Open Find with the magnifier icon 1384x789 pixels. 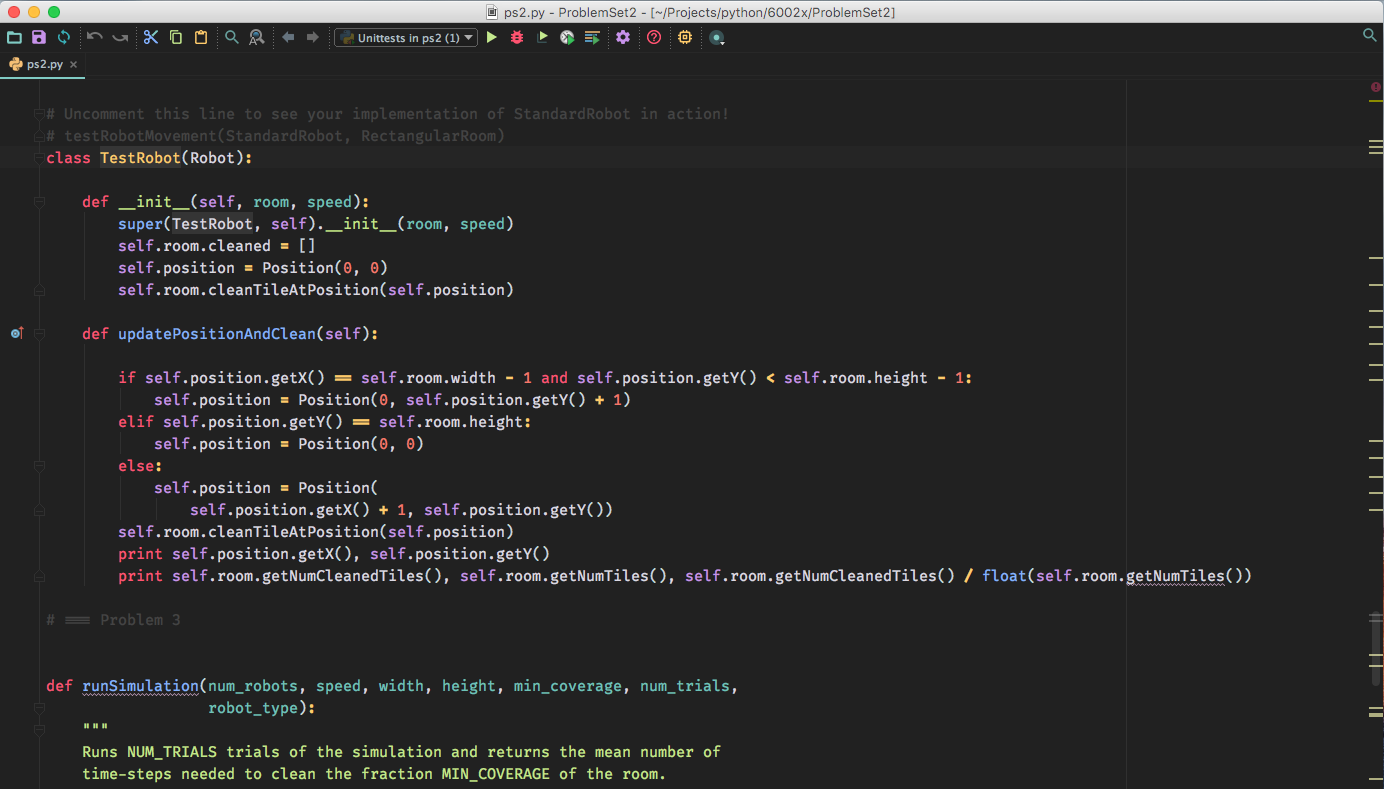pyautogui.click(x=231, y=37)
